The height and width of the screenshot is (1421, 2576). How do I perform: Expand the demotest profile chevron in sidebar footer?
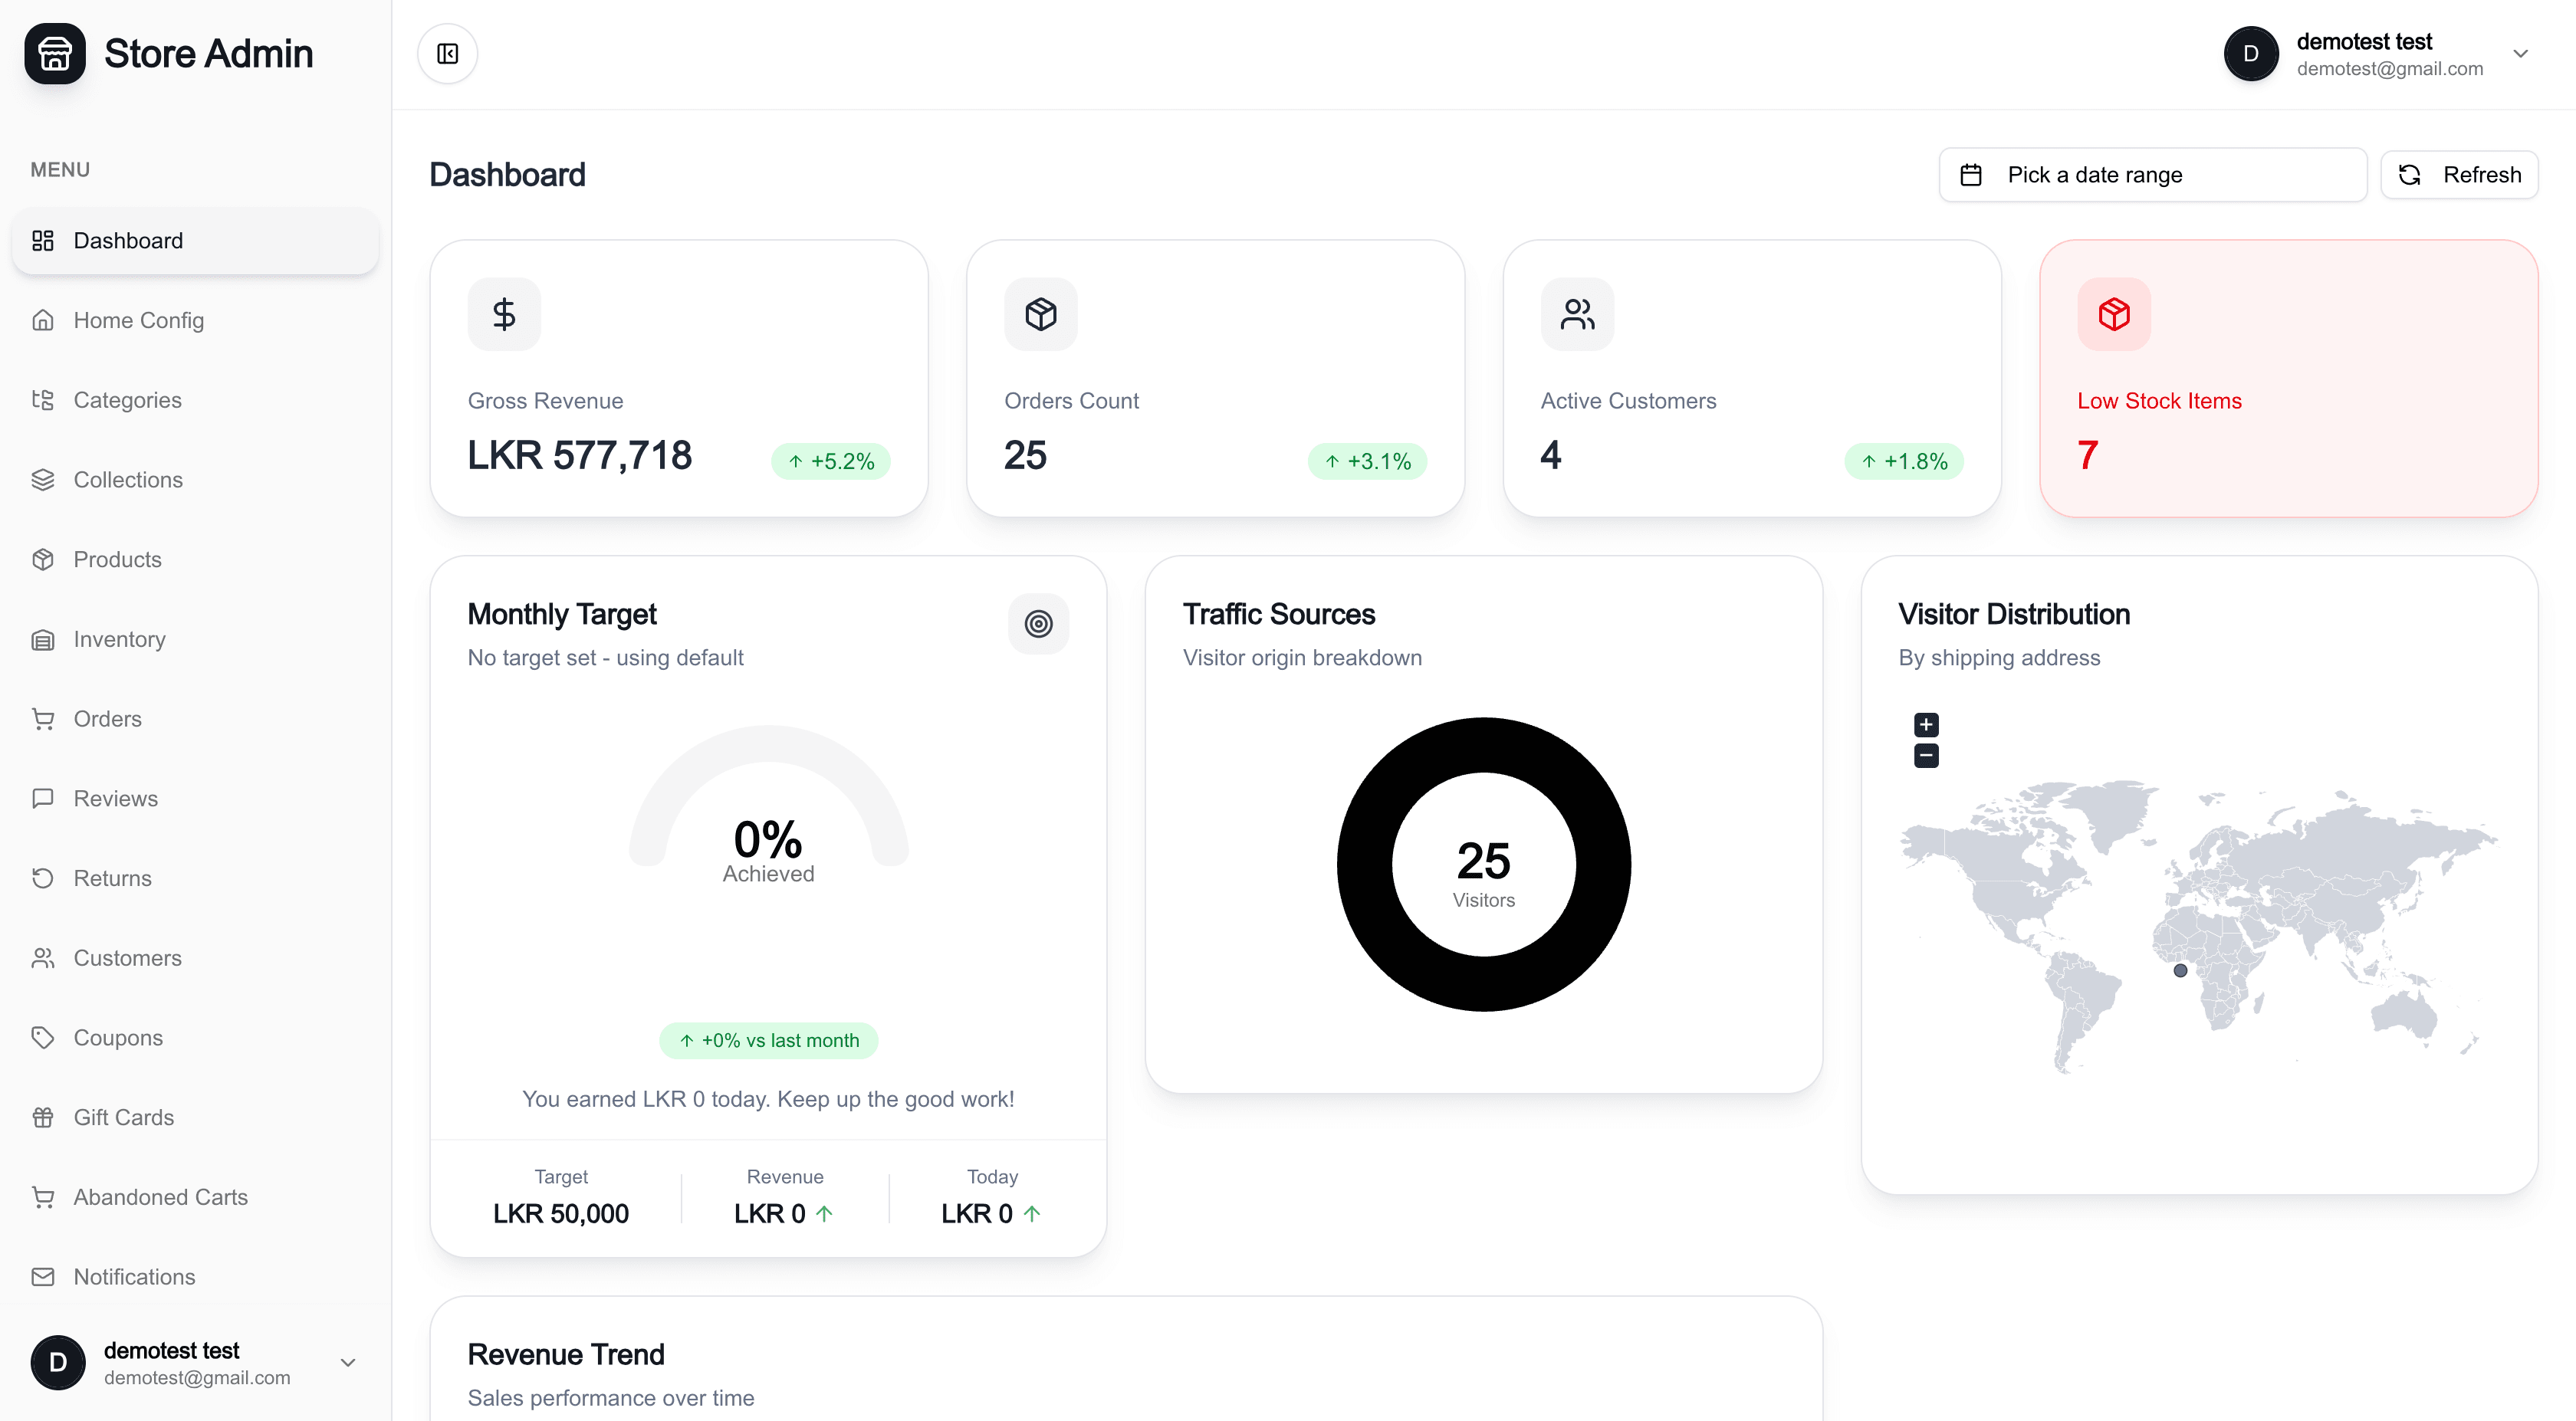(347, 1362)
